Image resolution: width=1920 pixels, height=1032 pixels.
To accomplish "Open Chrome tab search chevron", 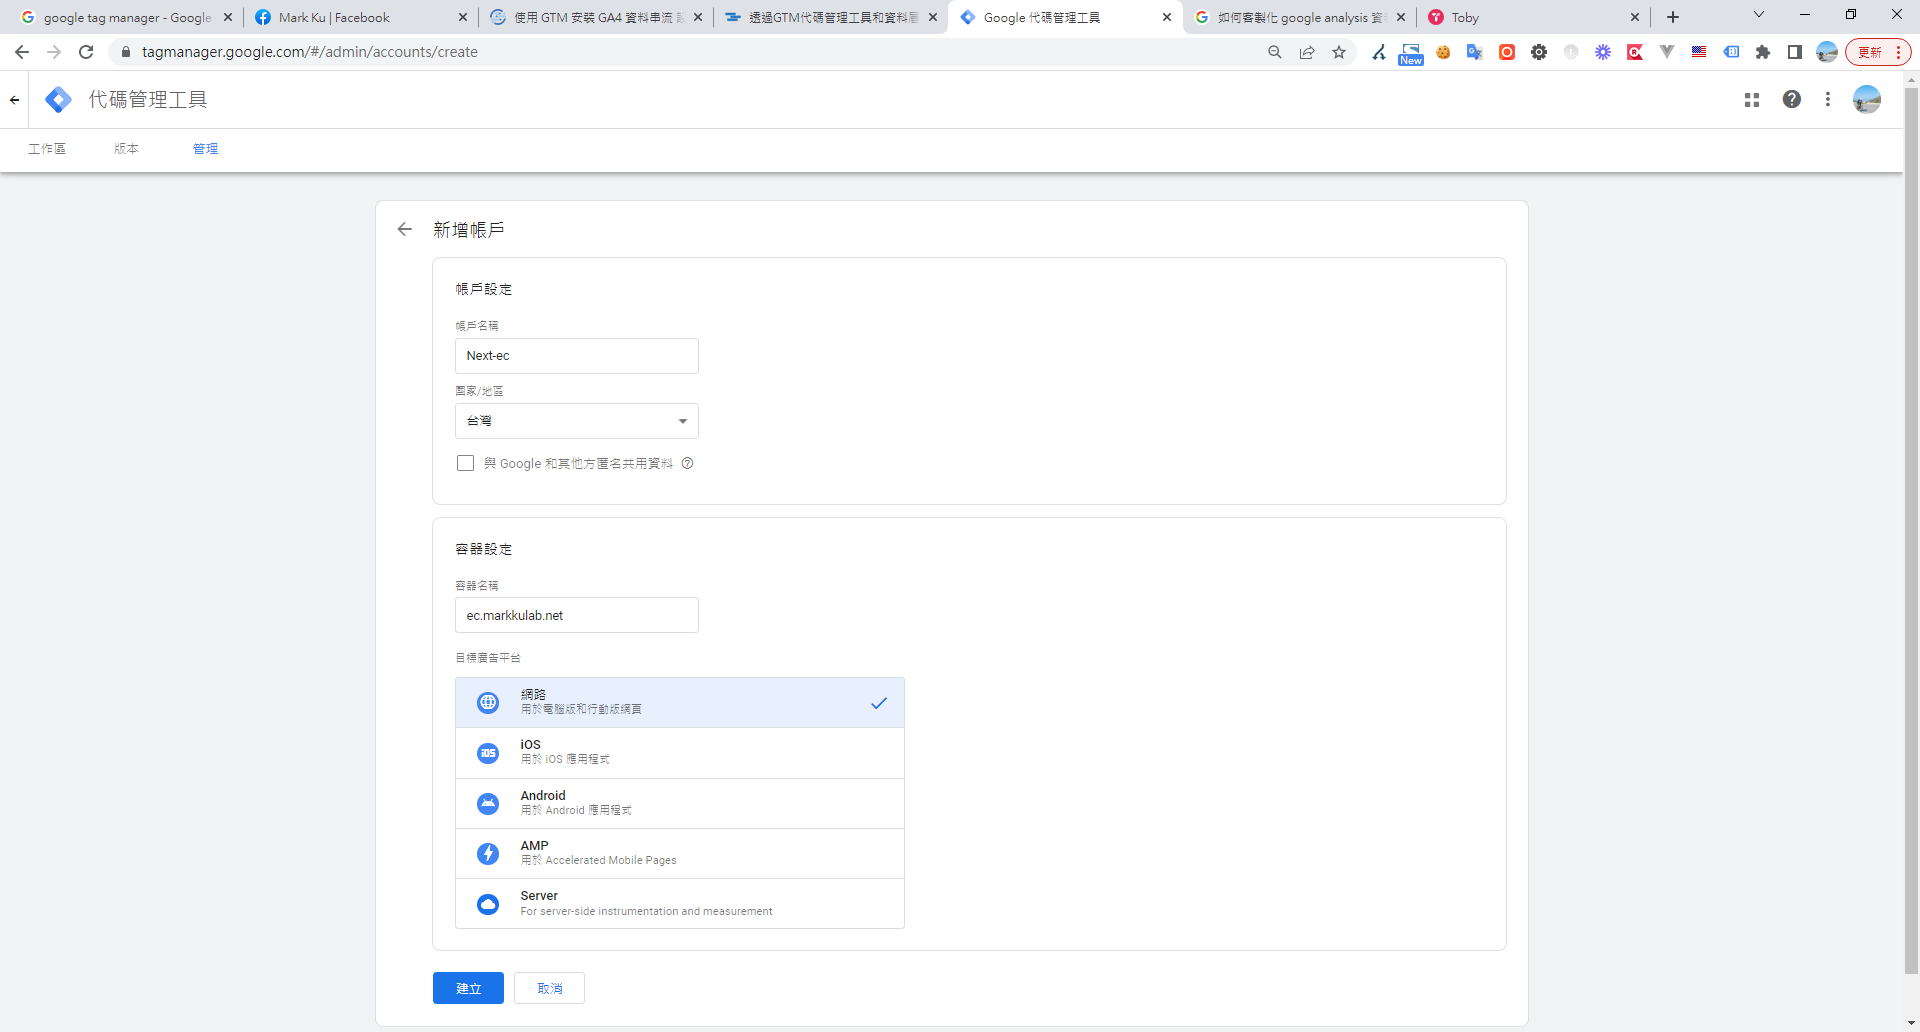I will point(1758,16).
